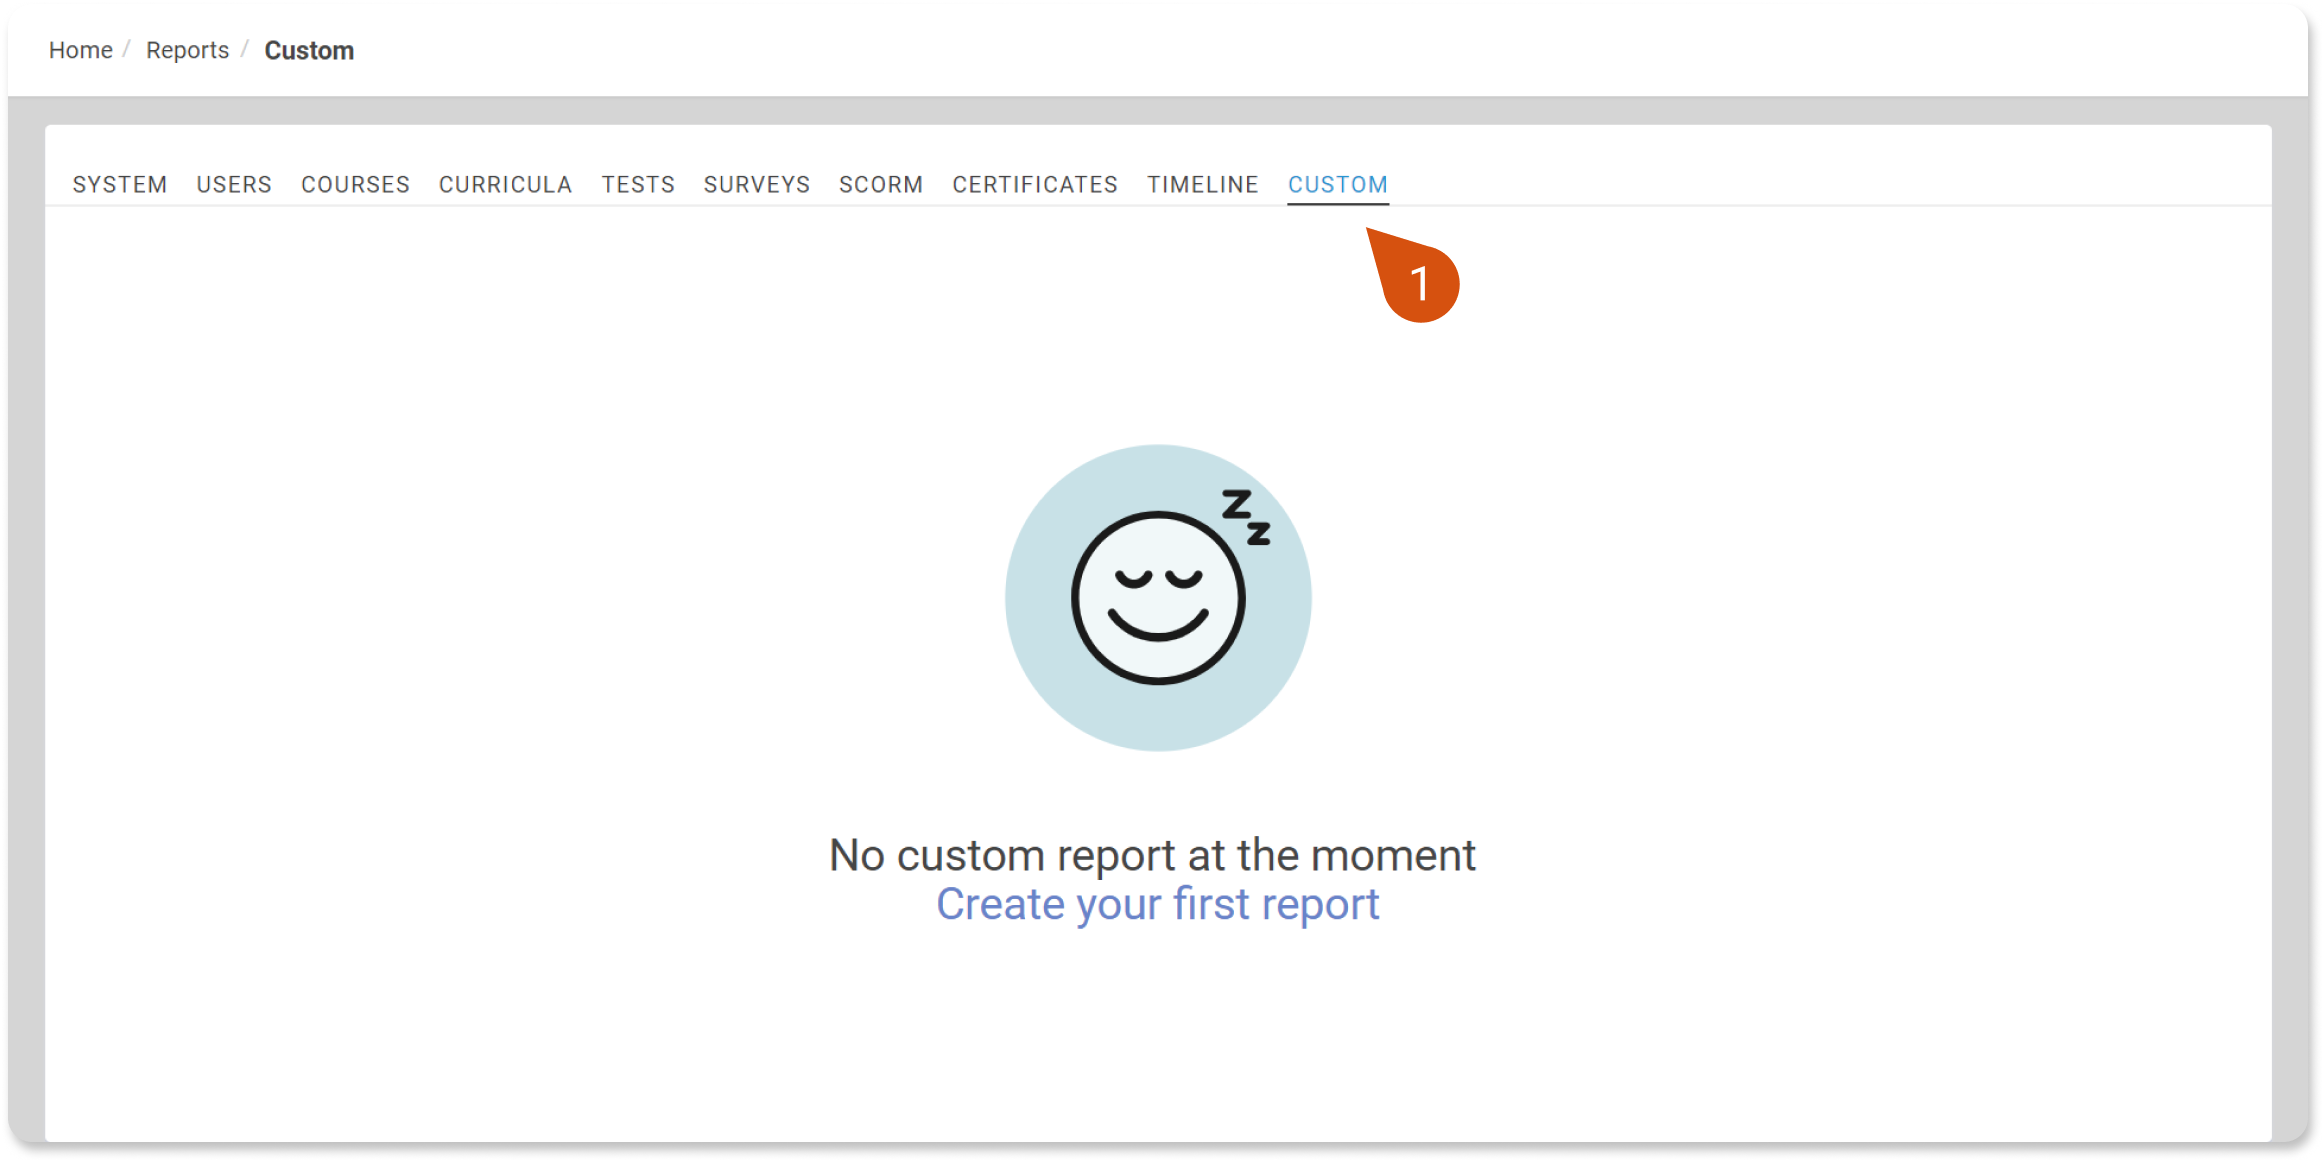
Task: Click the slash separator after Reports
Action: pyautogui.click(x=245, y=50)
